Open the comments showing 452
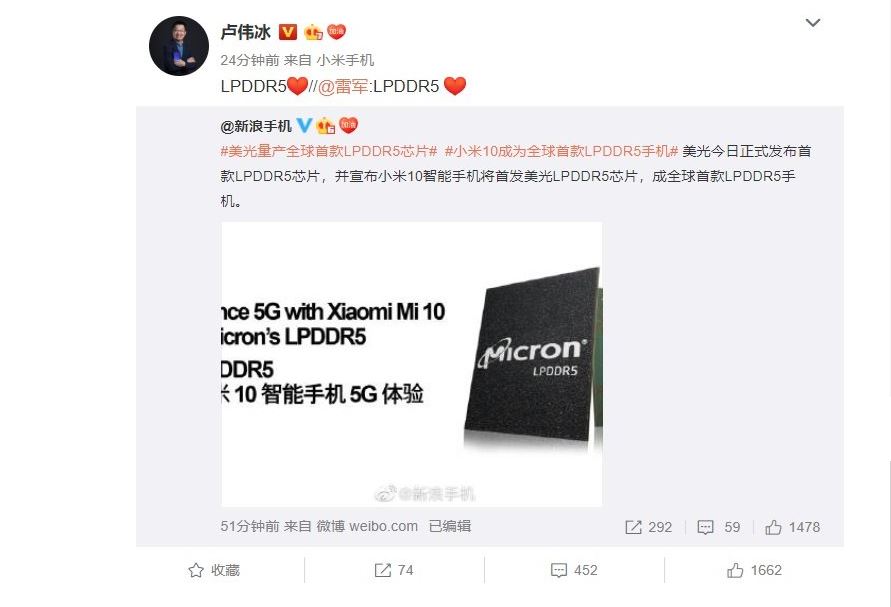891x607 pixels. (x=574, y=570)
